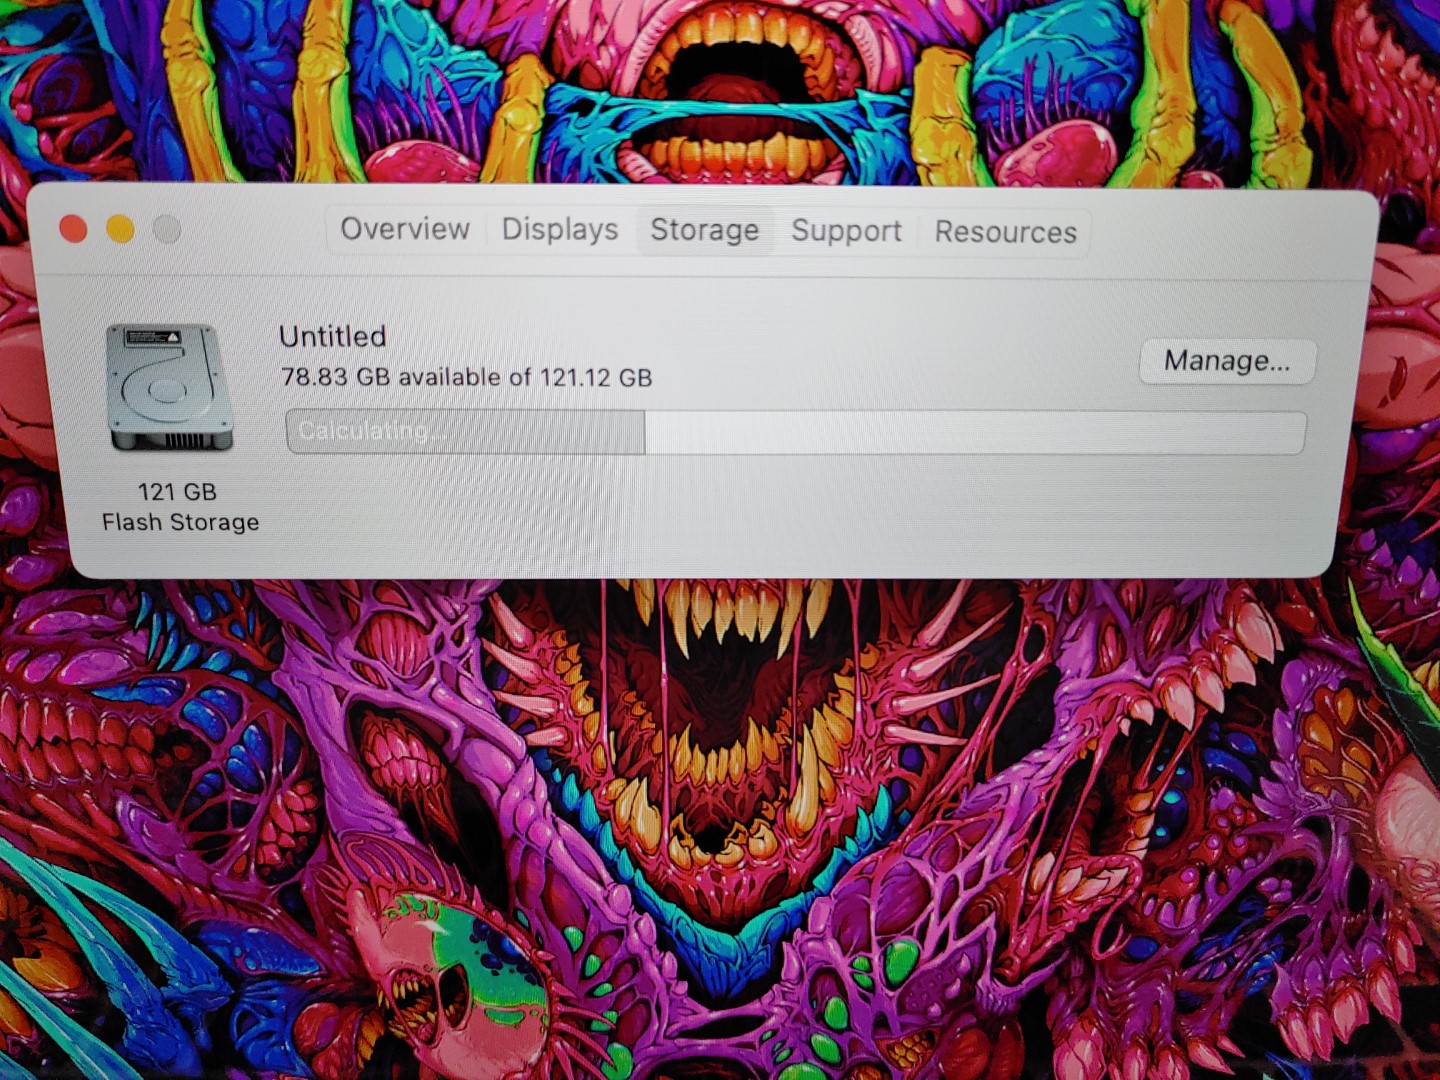This screenshot has width=1440, height=1080.
Task: Select the Untitled volume name
Action: tap(332, 336)
